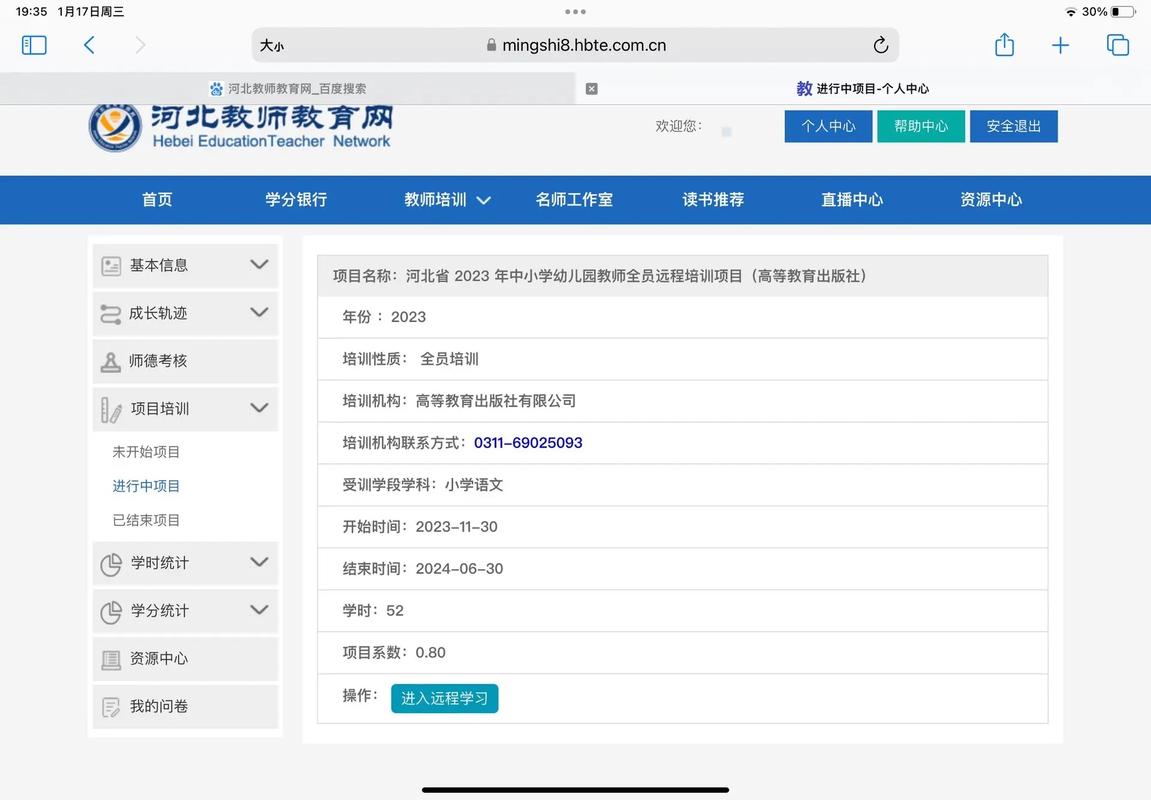
Task: Tap the phone number 0311-69025093 link
Action: click(x=528, y=442)
